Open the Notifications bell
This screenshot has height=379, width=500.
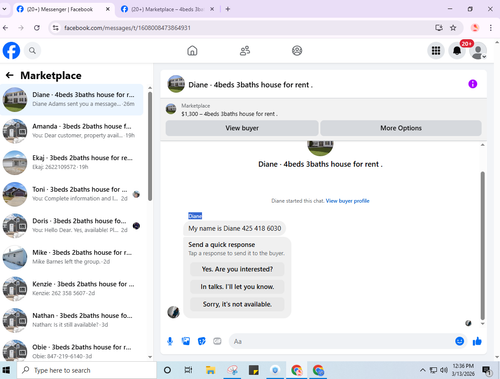tap(457, 51)
